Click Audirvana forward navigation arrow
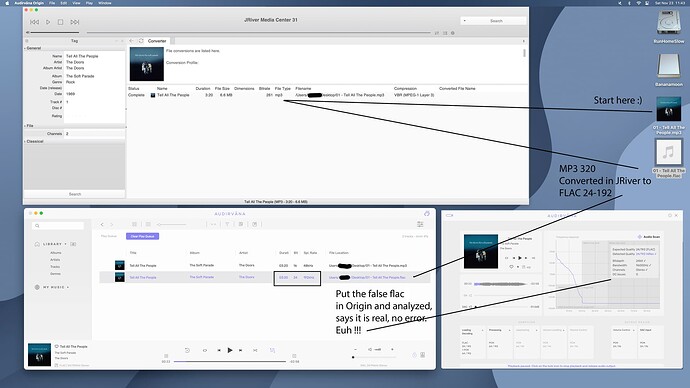The height and width of the screenshot is (388, 690). click(112, 224)
